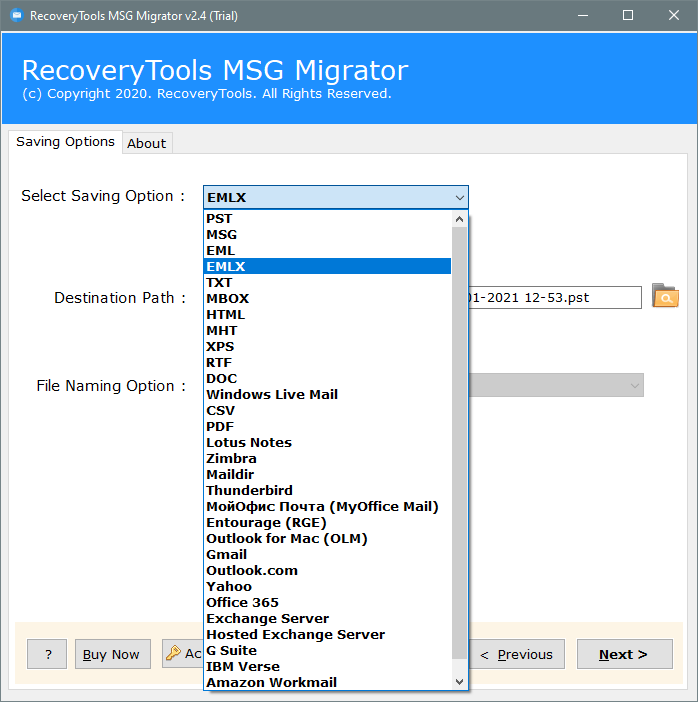The height and width of the screenshot is (702, 698).
Task: Maximize the MSG Migrator window
Action: click(628, 16)
